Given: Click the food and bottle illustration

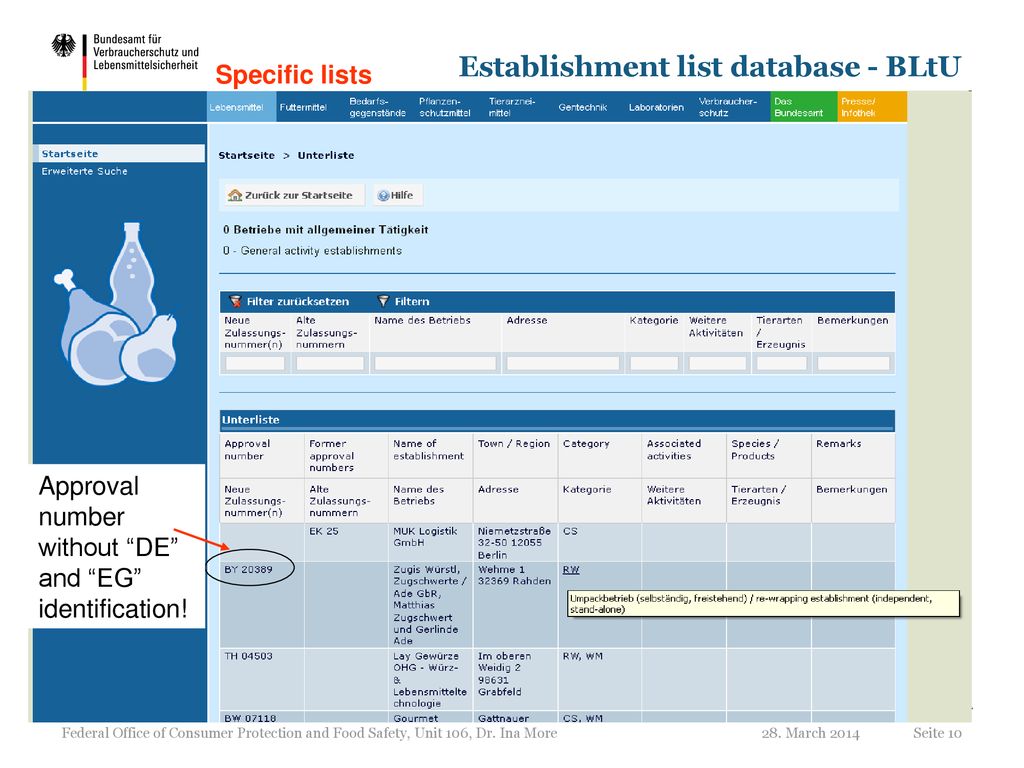Looking at the screenshot, I should (x=116, y=304).
